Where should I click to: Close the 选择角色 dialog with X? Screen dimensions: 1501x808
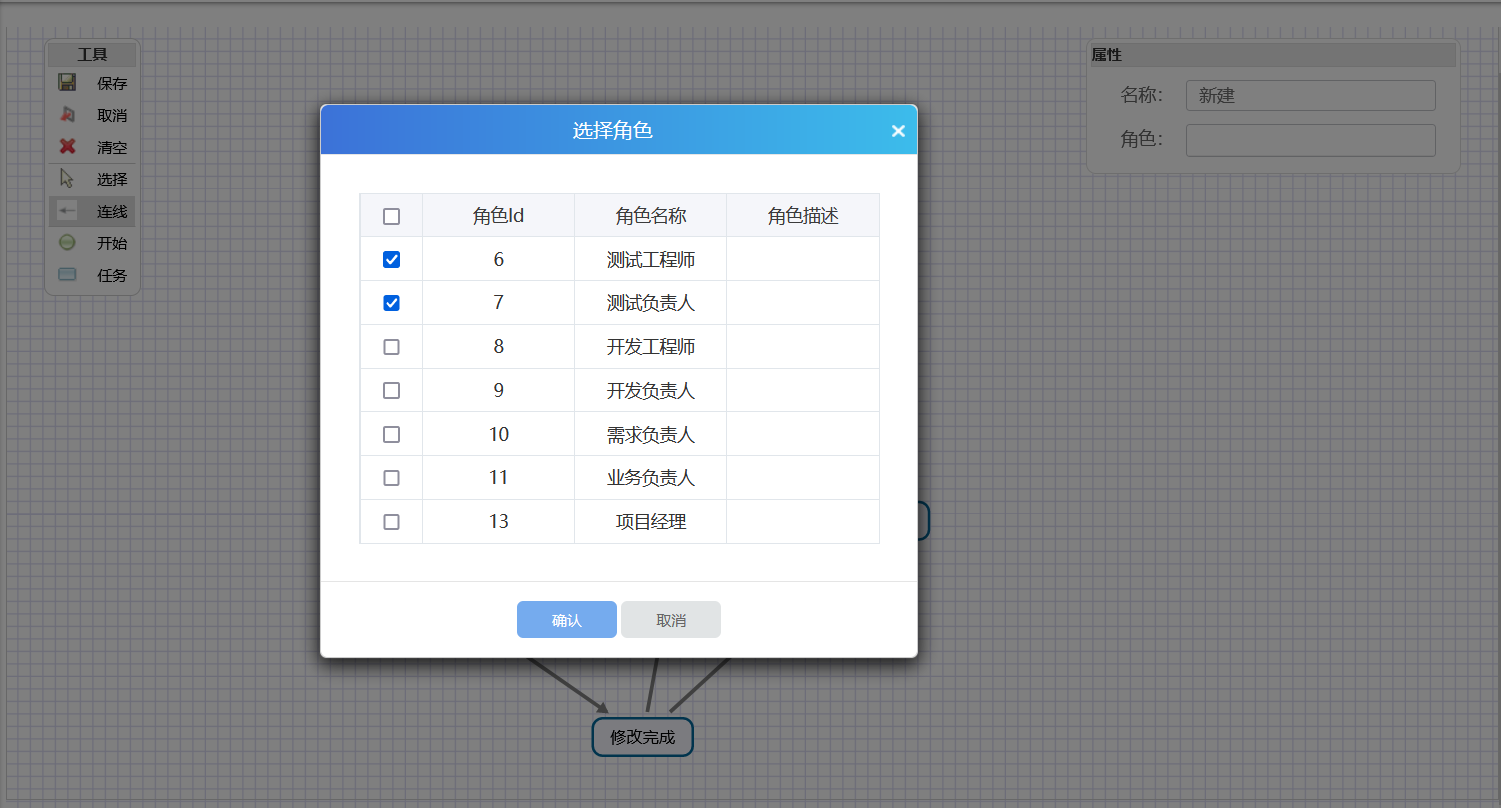pos(897,131)
